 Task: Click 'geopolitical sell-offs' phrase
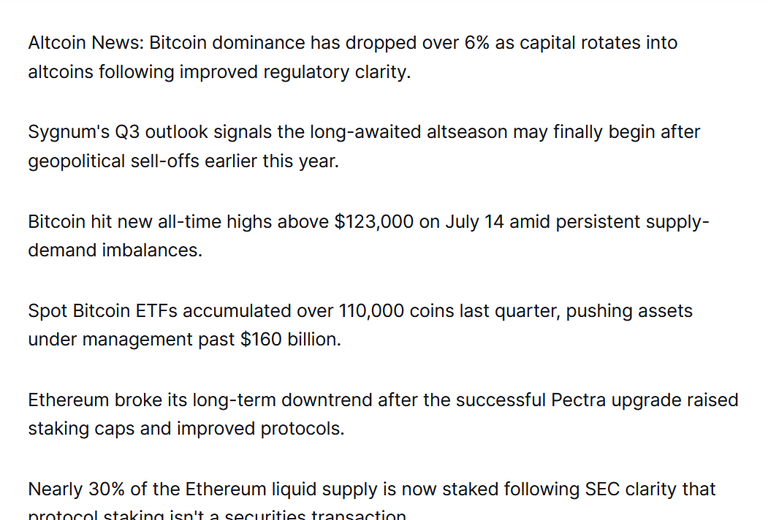(114, 162)
